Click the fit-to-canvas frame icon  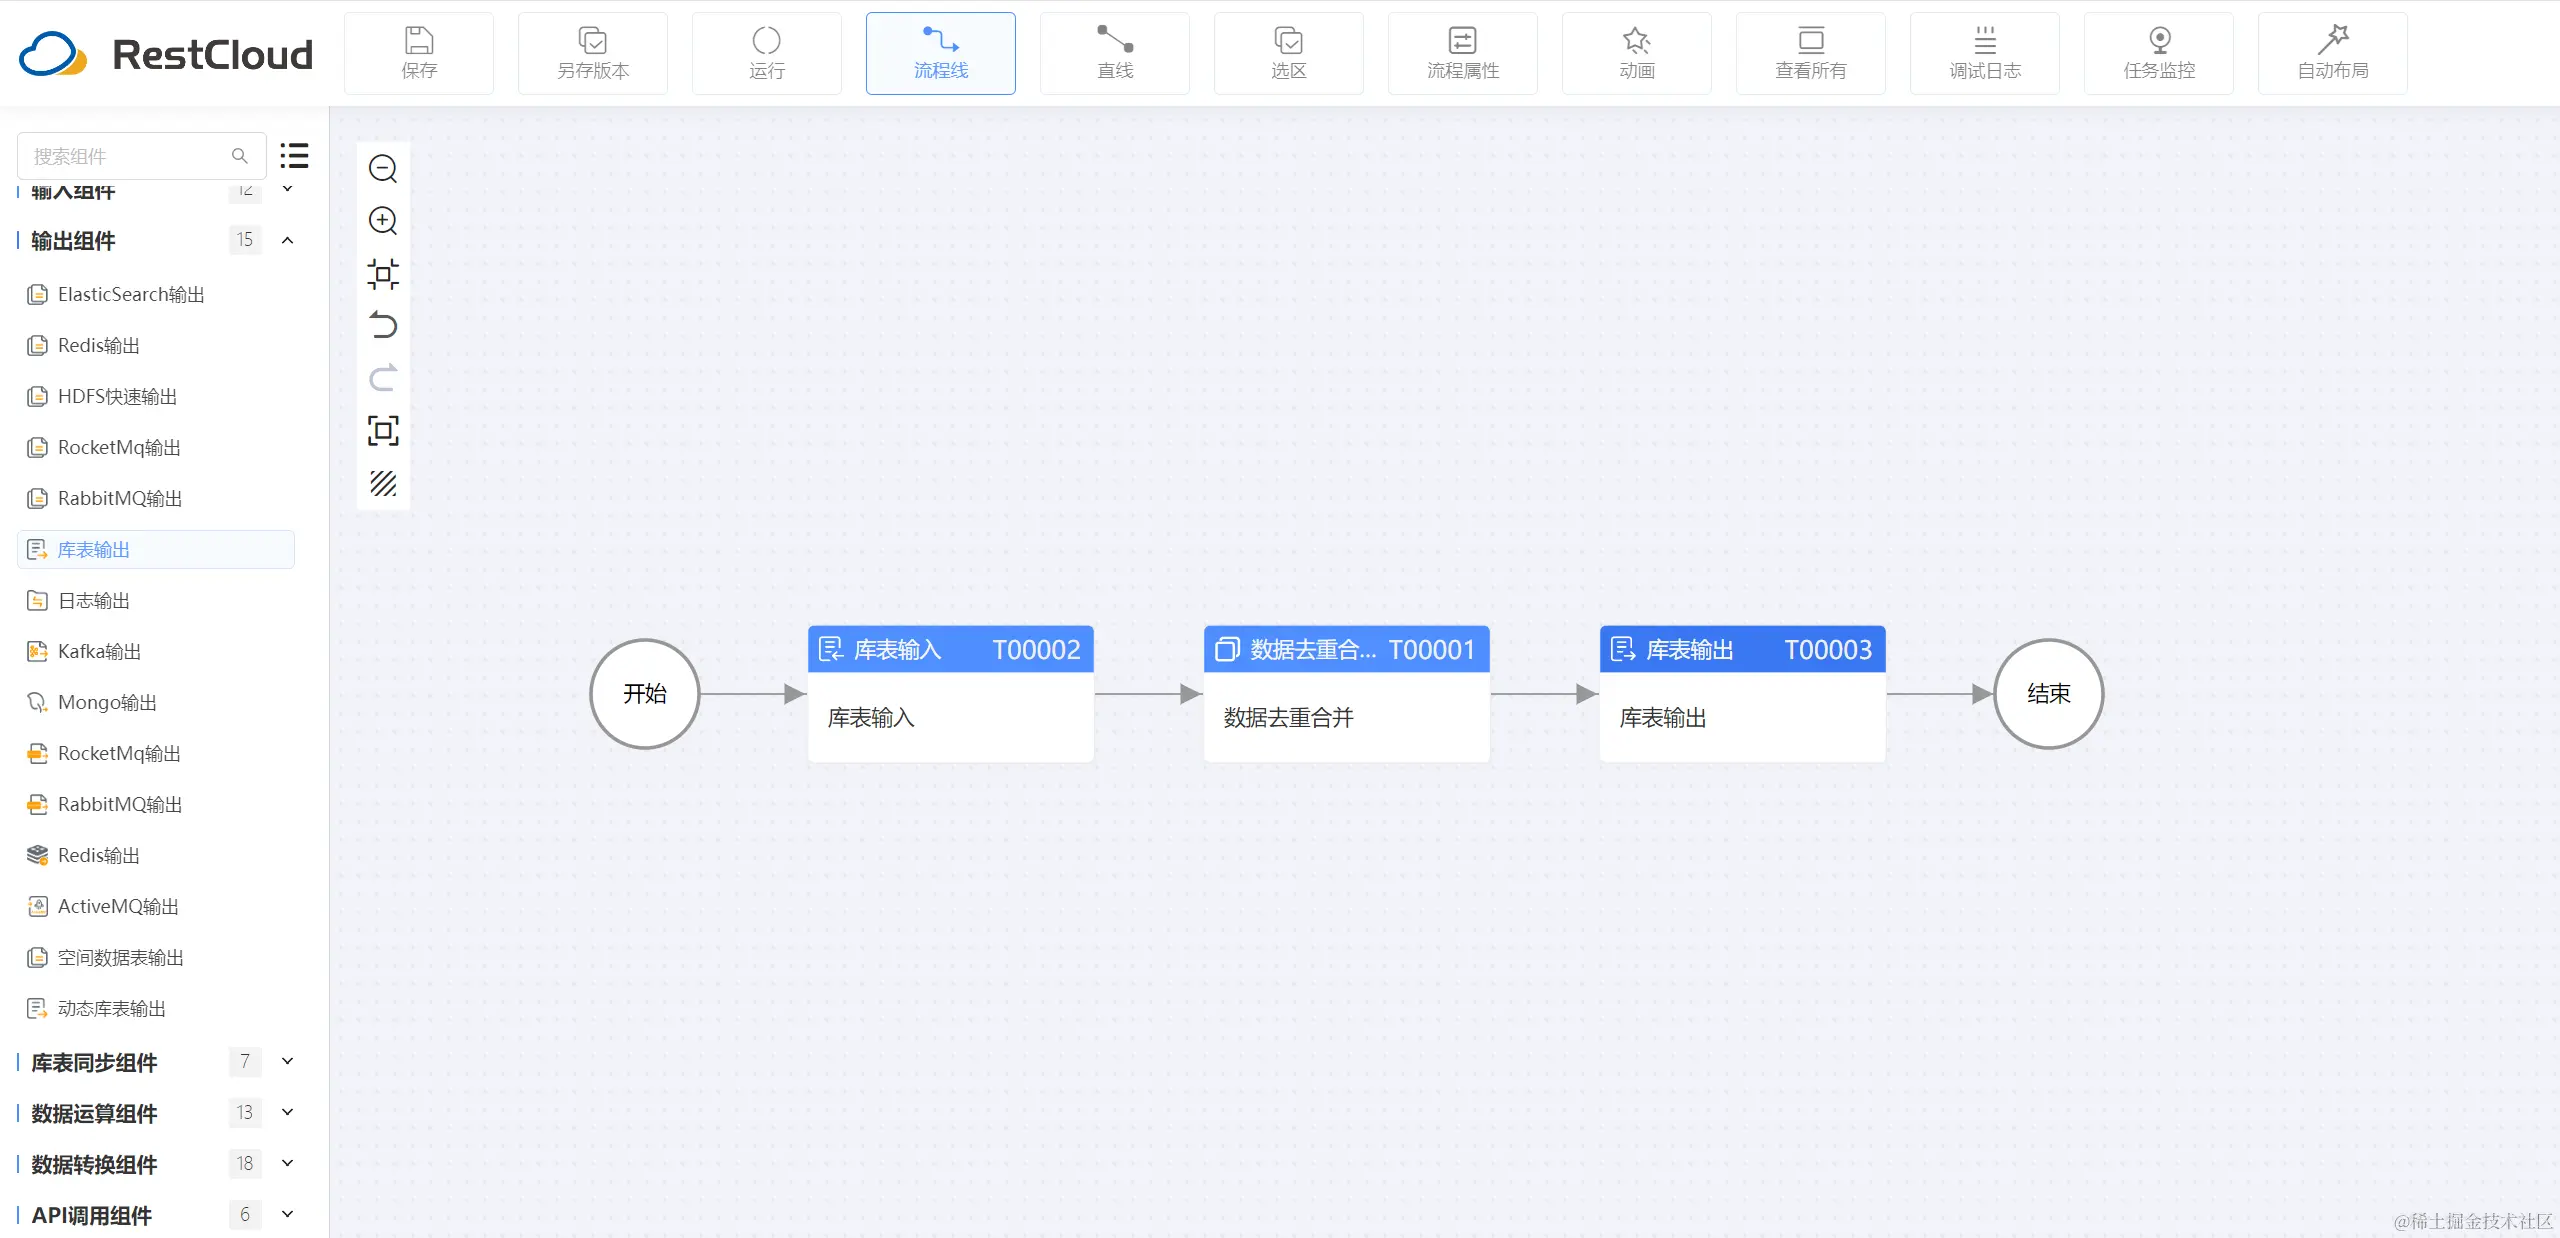pos(383,431)
